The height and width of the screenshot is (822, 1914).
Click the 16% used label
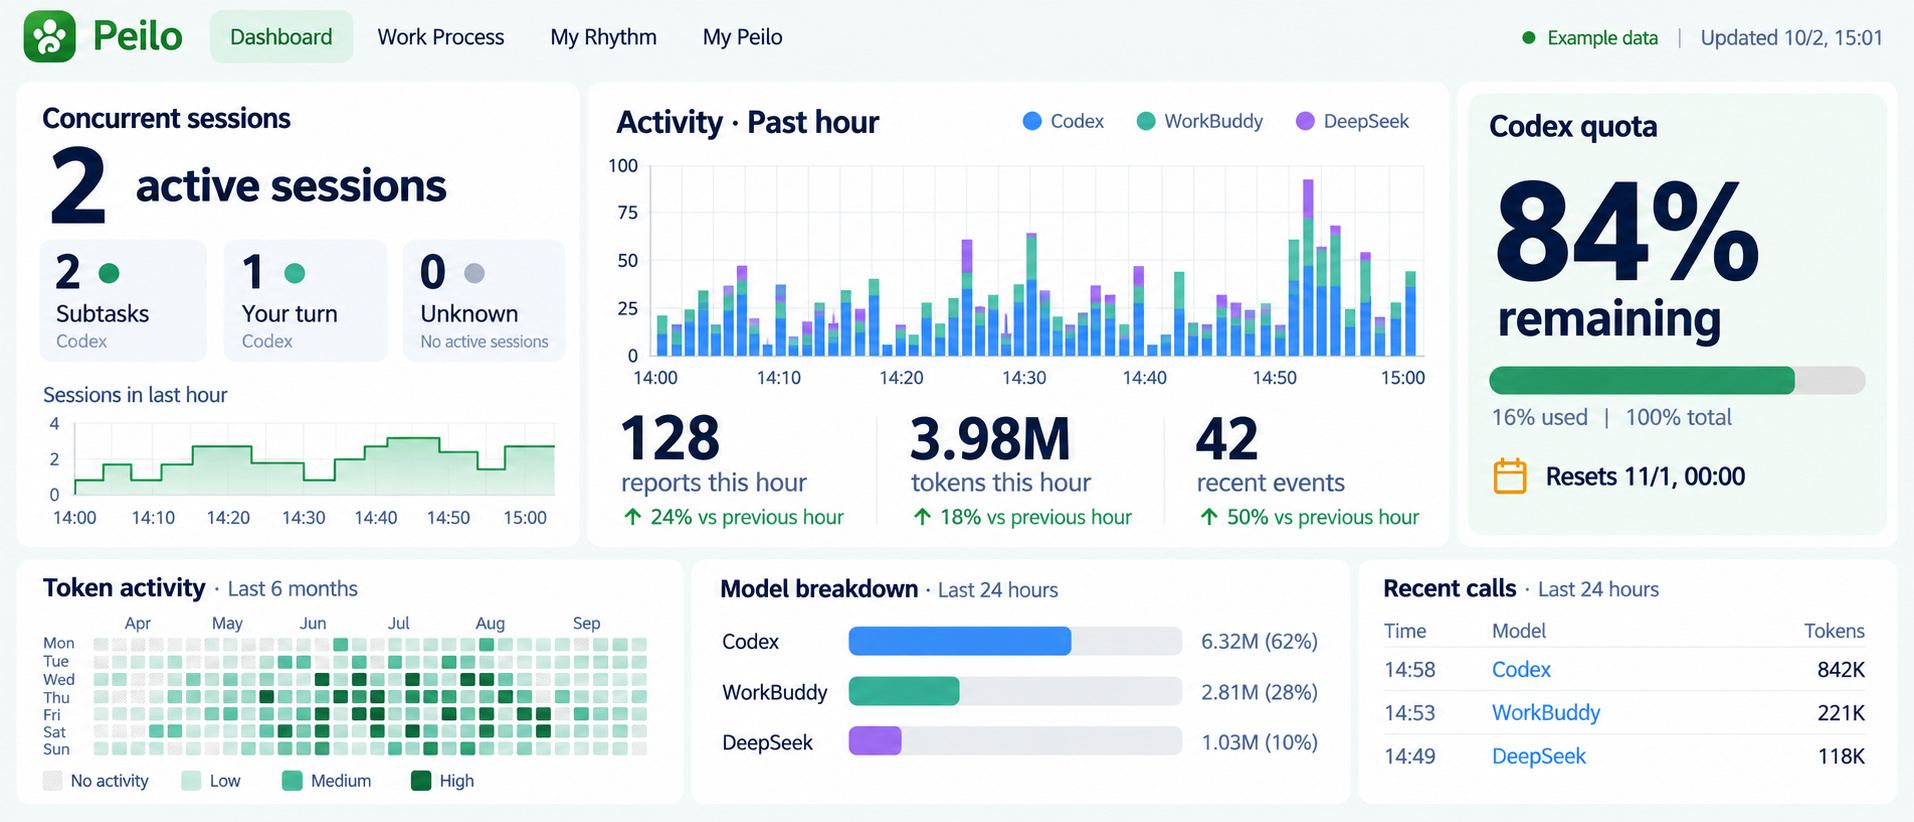coord(1540,417)
